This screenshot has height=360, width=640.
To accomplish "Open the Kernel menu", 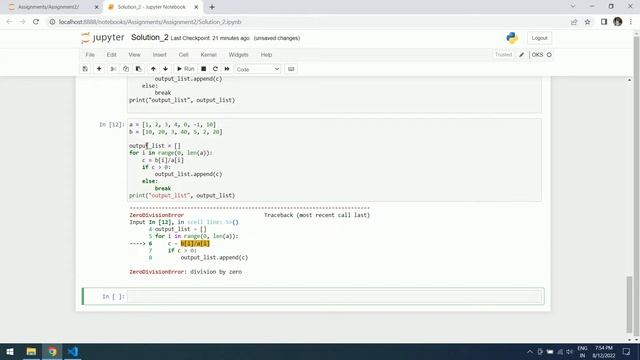I will coord(208,55).
